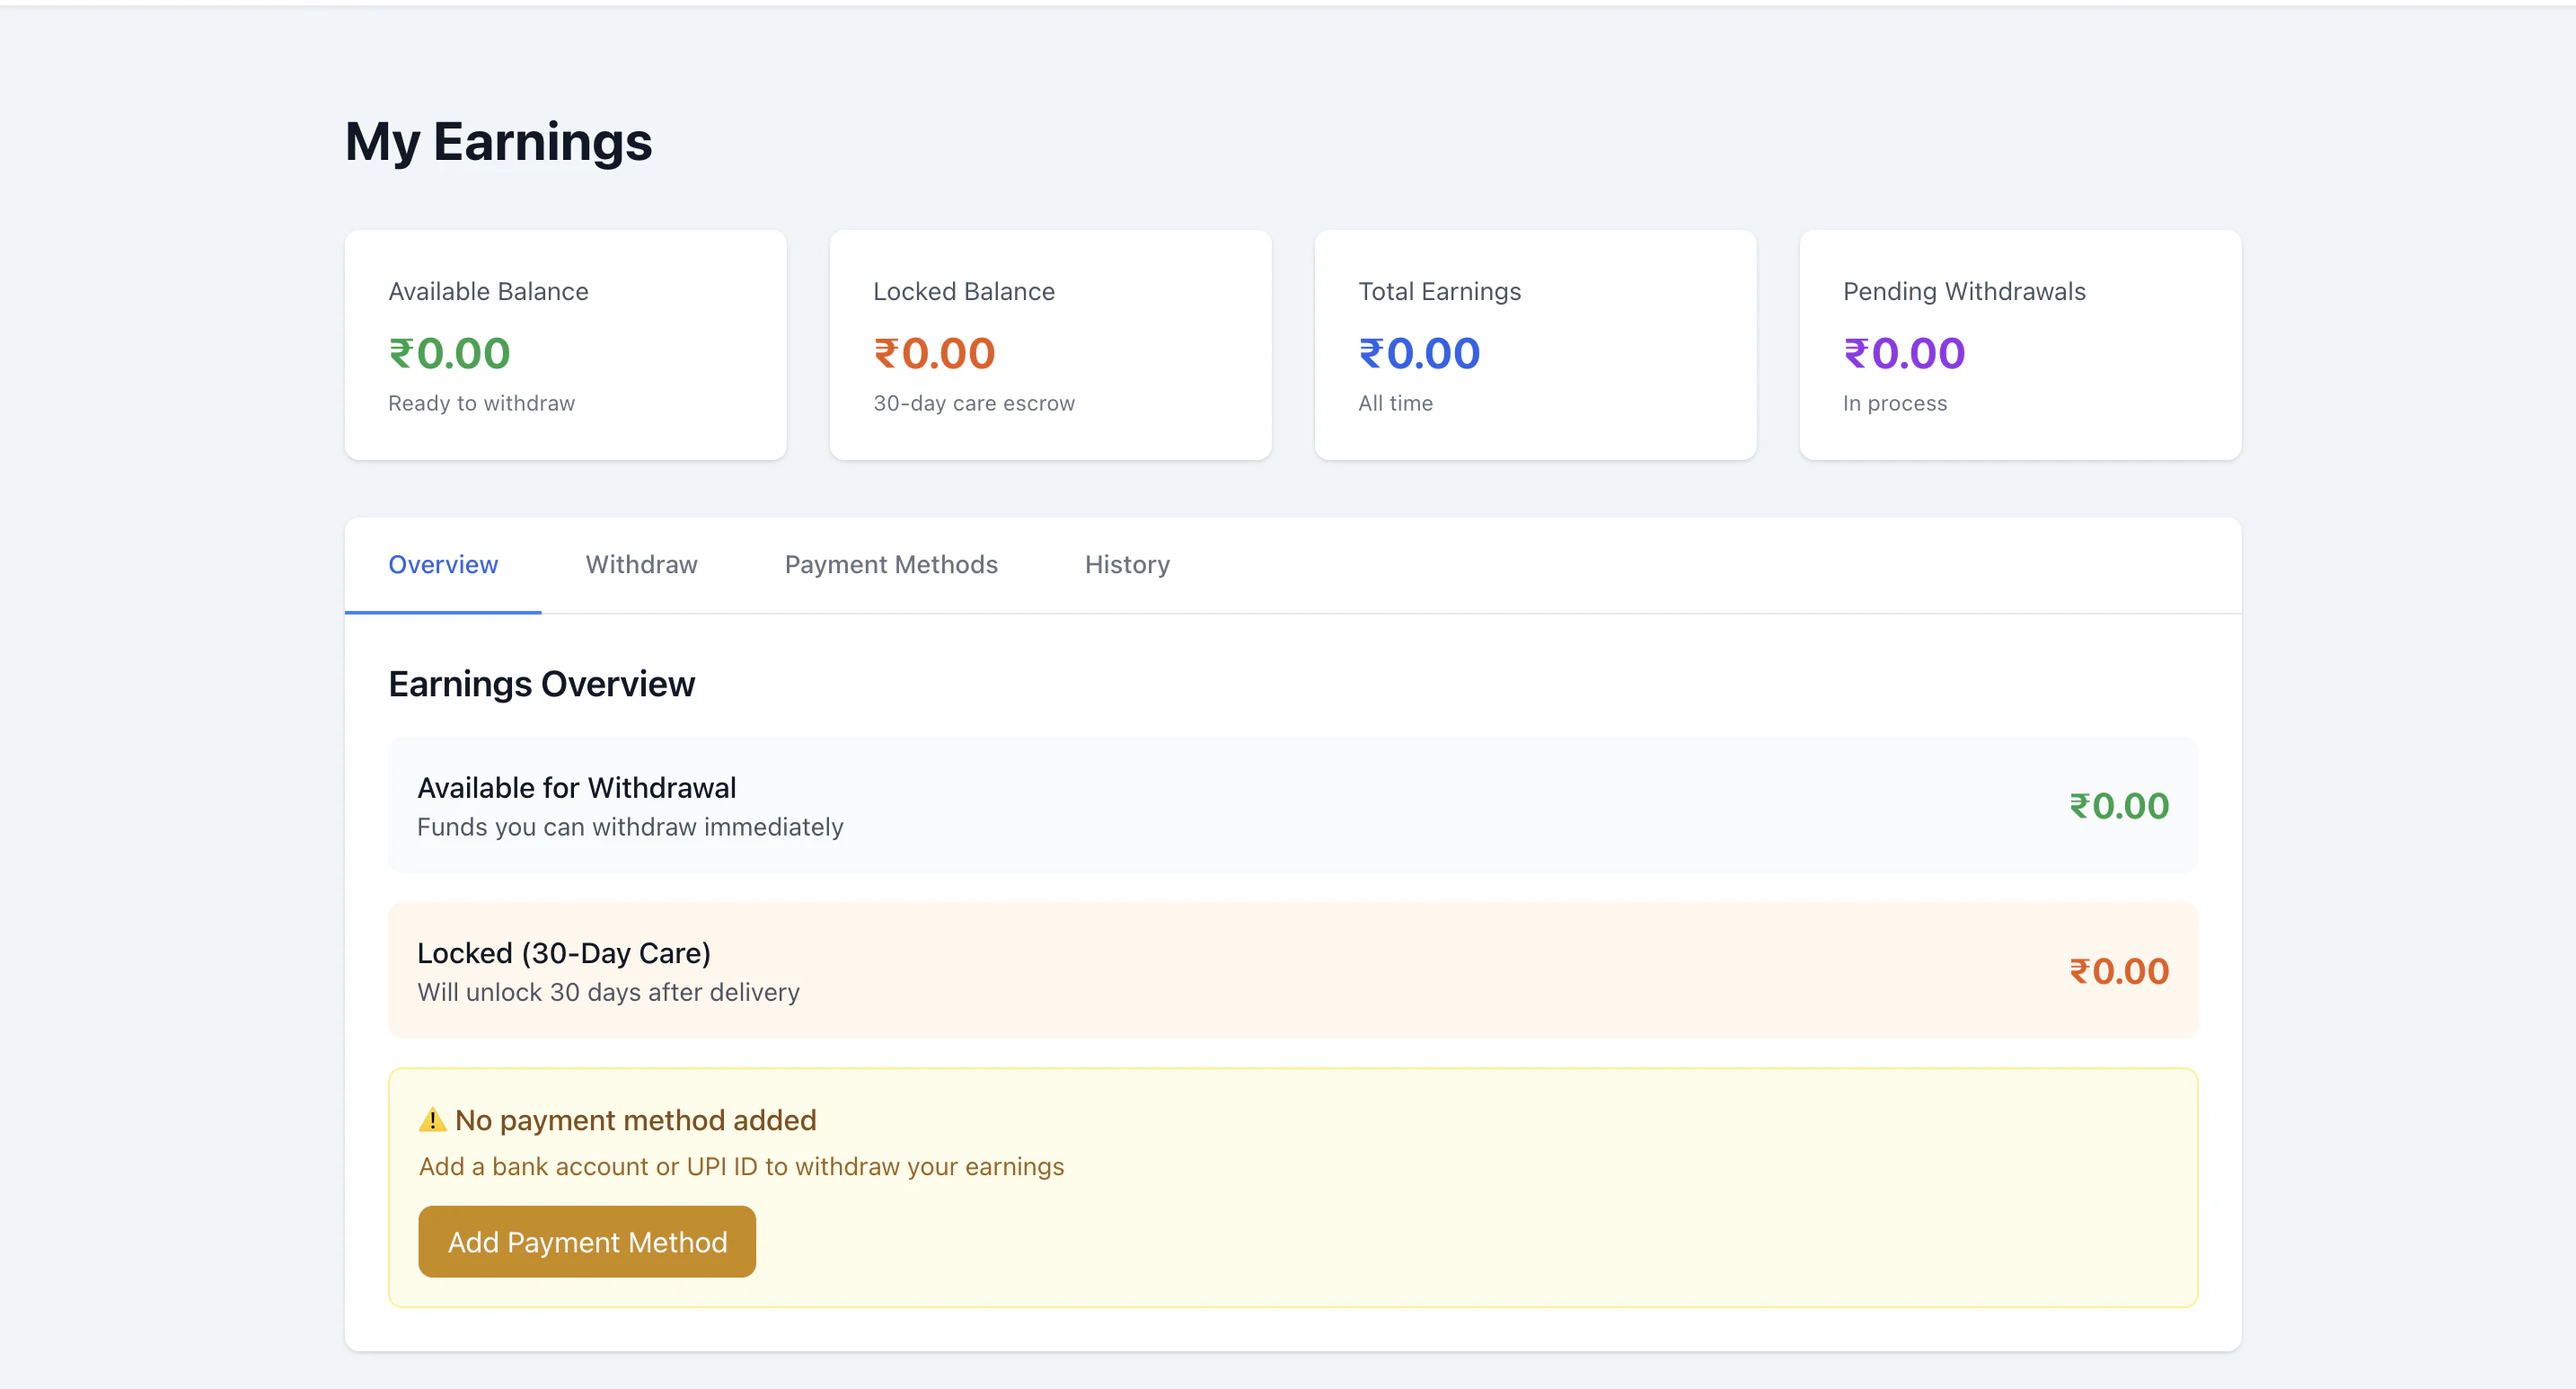Viewport: 2576px width, 1389px height.
Task: Click the 'Add a bank account or UPI ID' text
Action: [741, 1166]
